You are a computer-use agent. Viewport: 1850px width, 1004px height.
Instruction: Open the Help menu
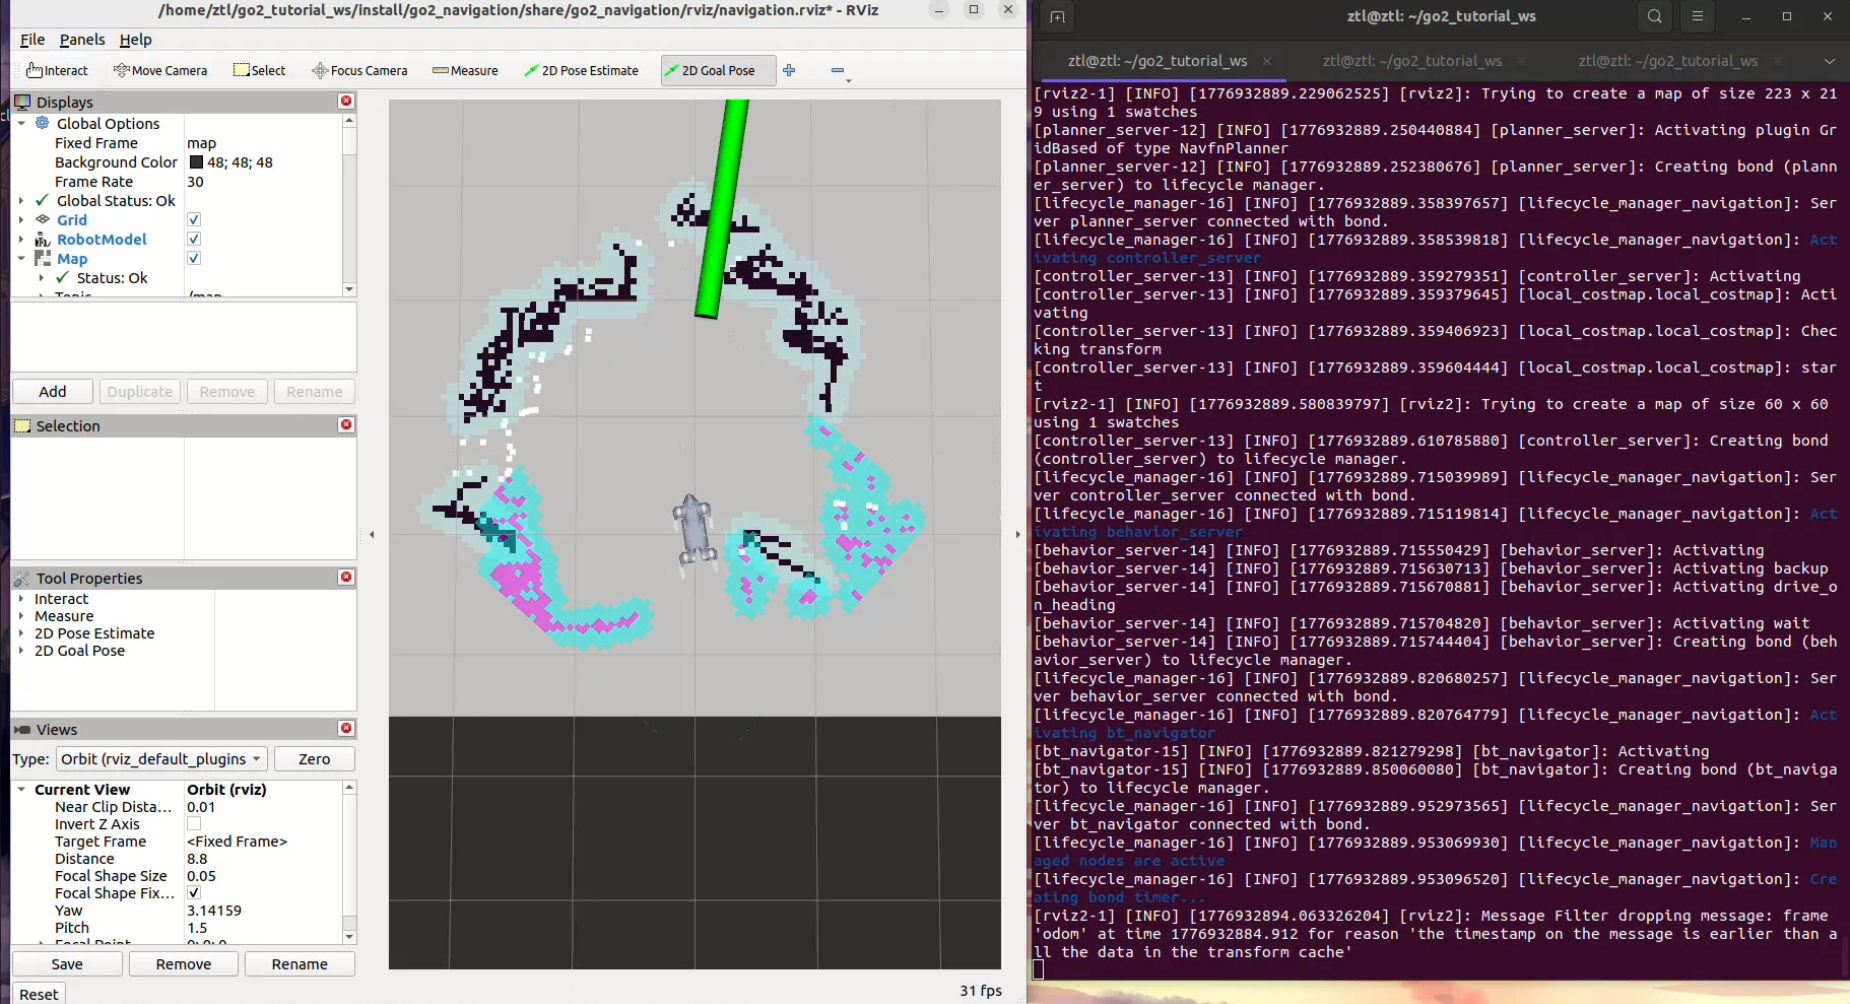click(x=135, y=39)
